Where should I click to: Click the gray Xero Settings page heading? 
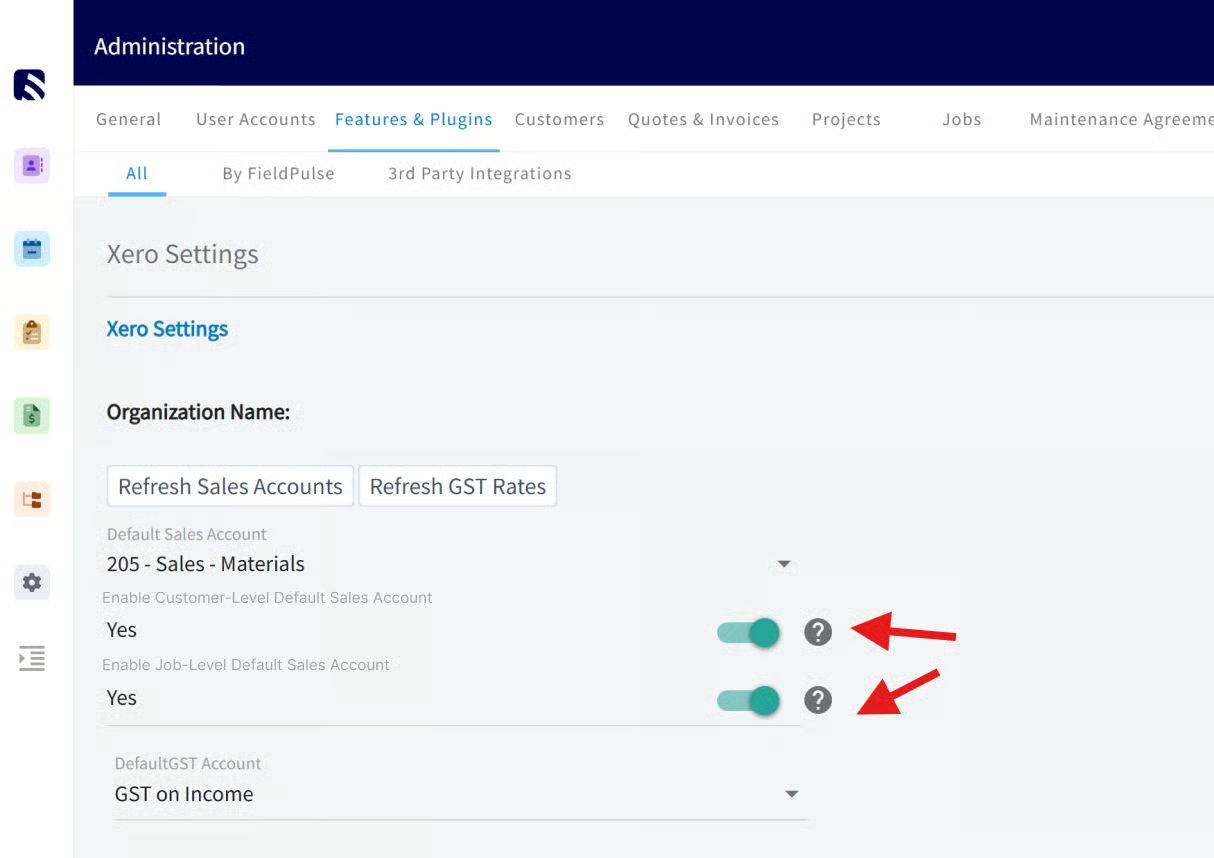(x=182, y=254)
